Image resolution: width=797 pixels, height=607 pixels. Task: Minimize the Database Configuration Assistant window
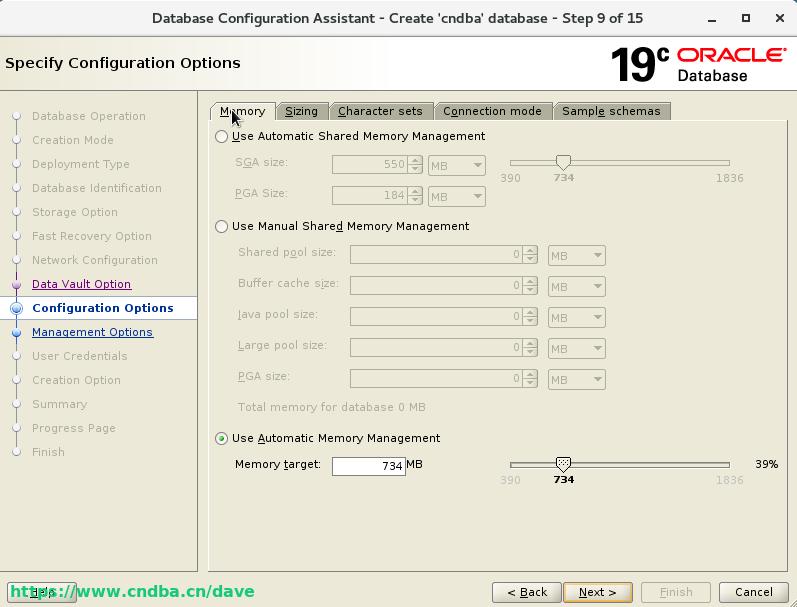coord(712,19)
